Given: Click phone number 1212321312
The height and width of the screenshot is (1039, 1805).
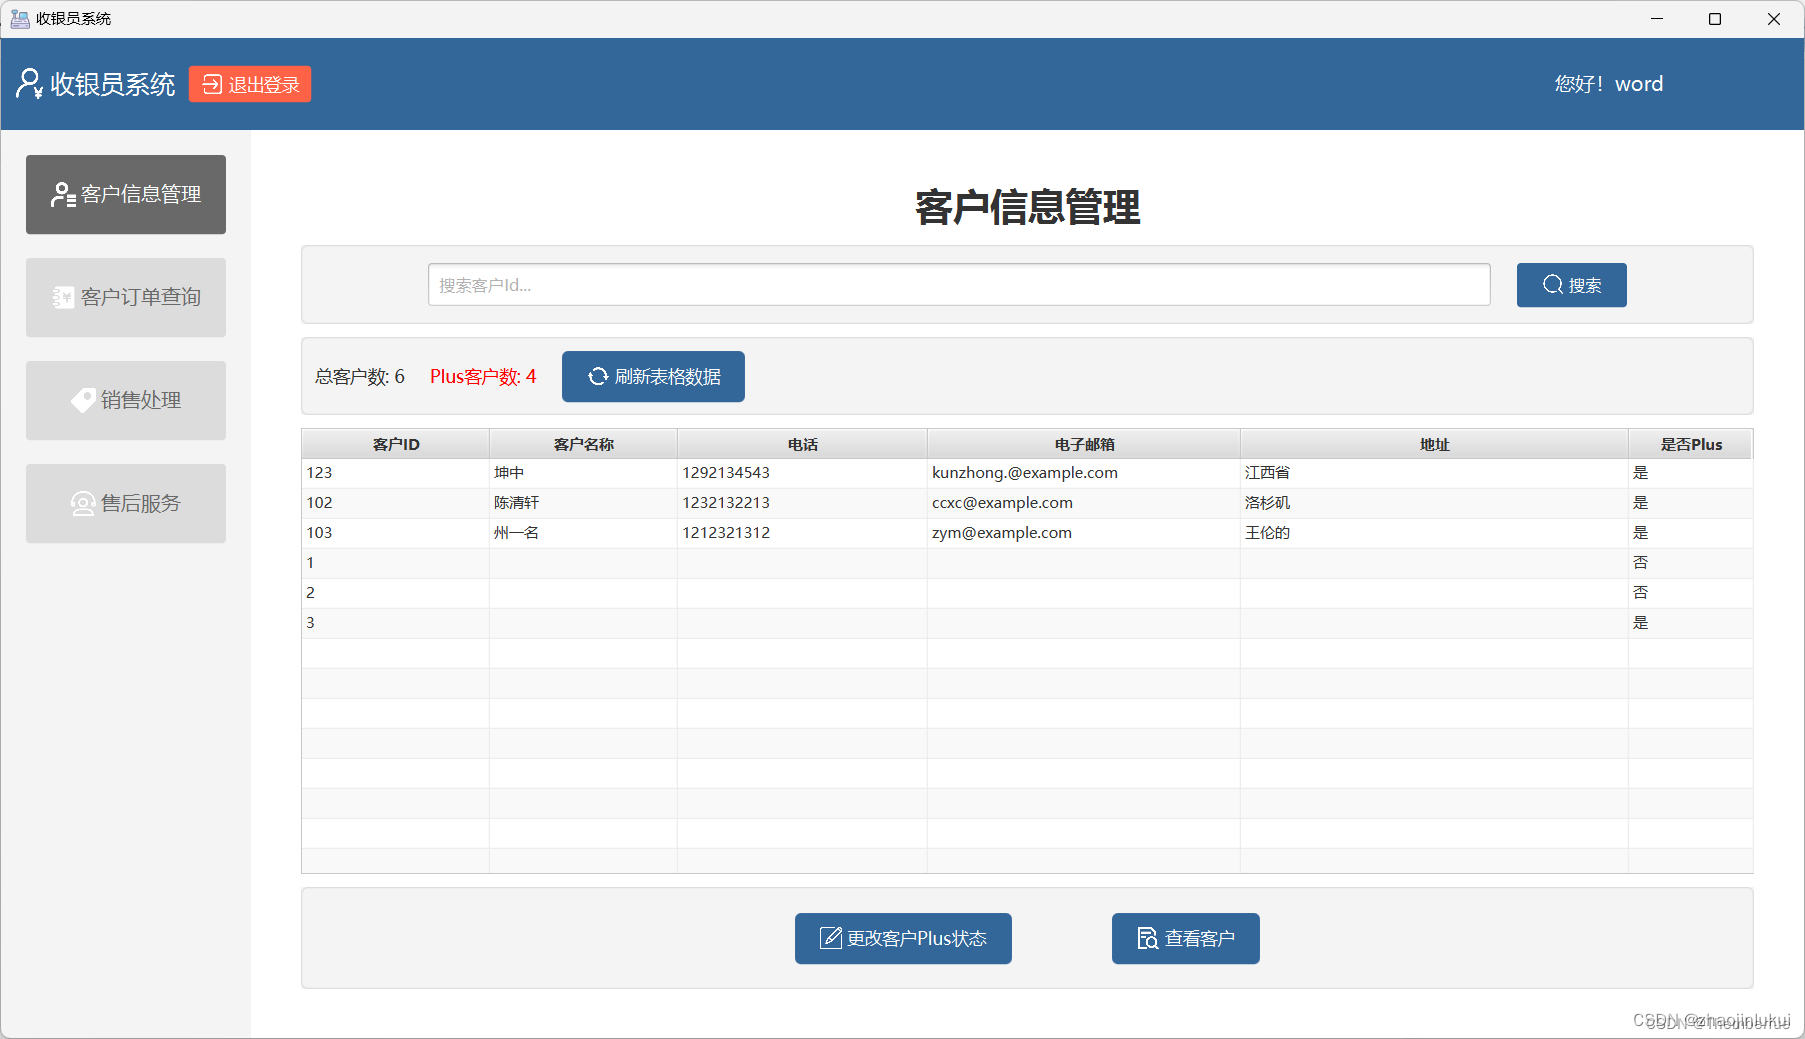Looking at the screenshot, I should tap(726, 533).
